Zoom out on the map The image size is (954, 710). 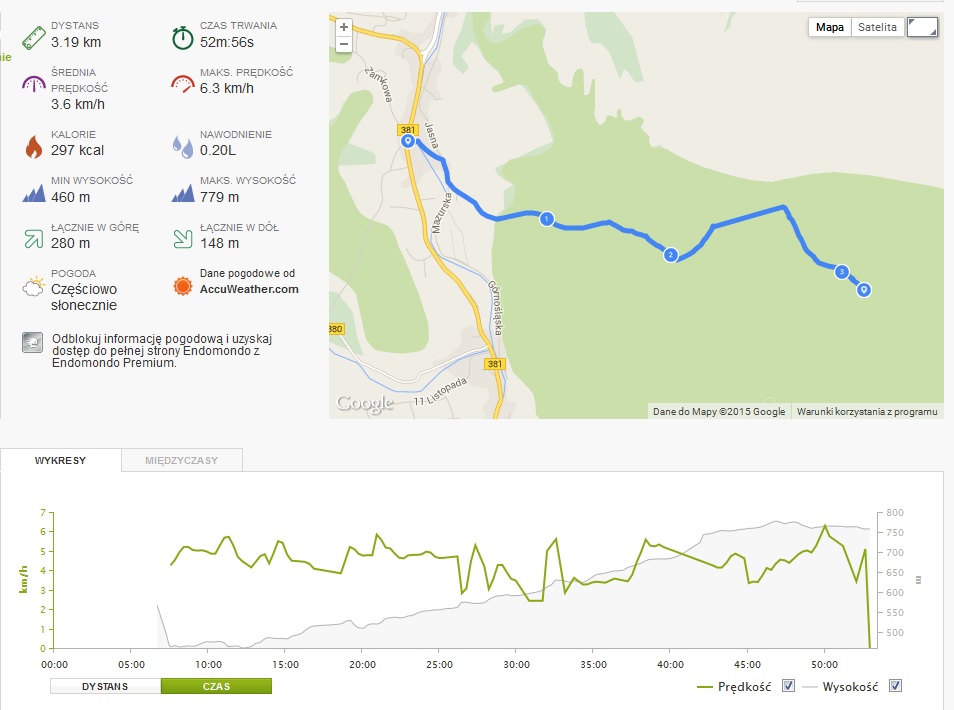pos(344,44)
